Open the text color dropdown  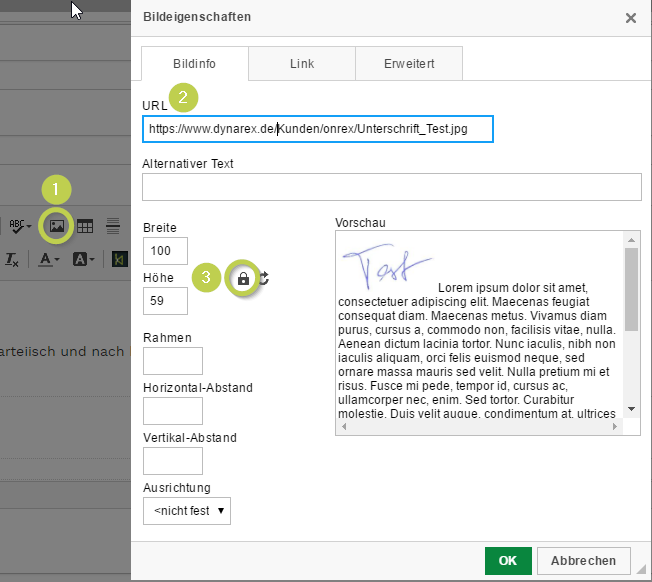(x=50, y=259)
